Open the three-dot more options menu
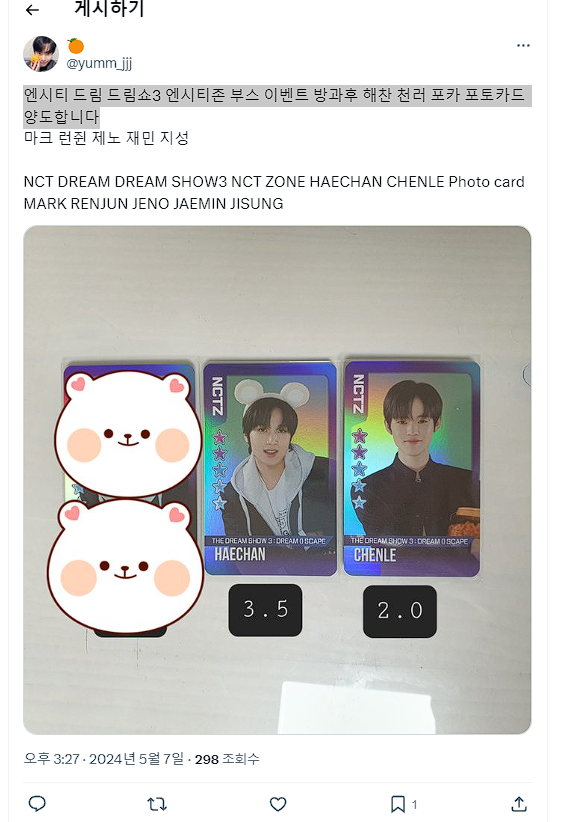The image size is (567, 822). tap(523, 46)
